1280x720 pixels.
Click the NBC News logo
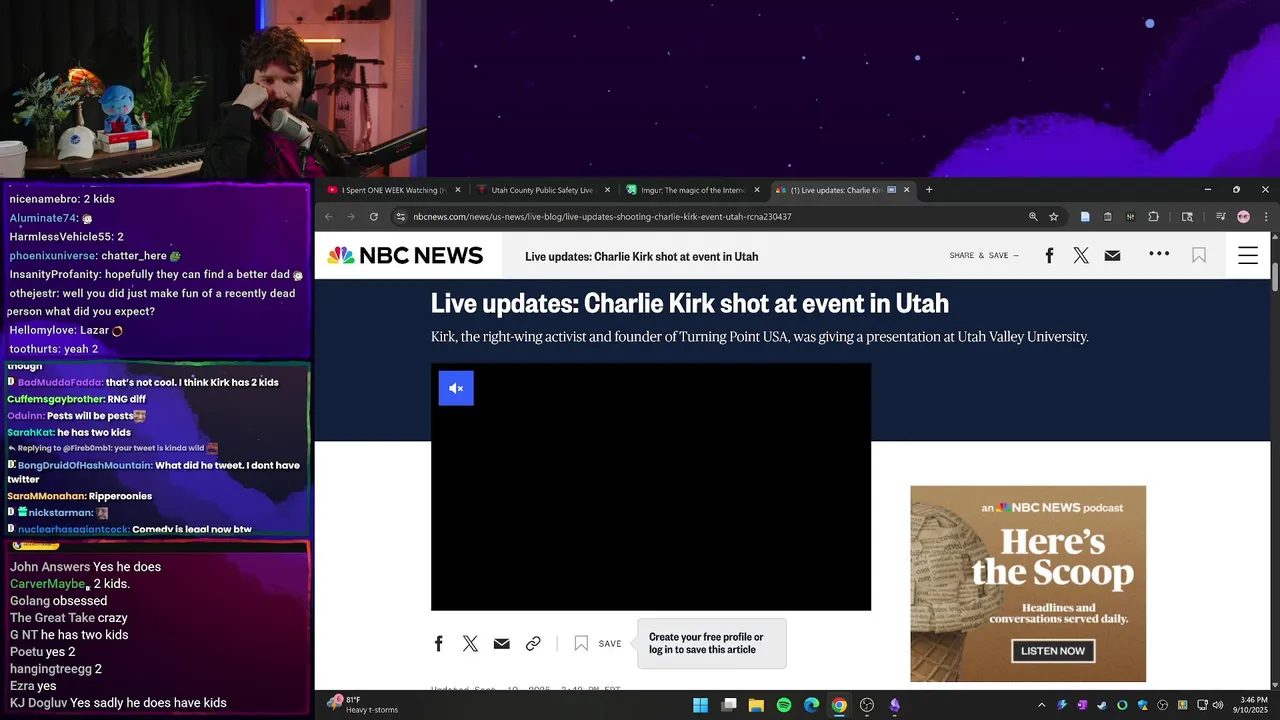point(405,256)
